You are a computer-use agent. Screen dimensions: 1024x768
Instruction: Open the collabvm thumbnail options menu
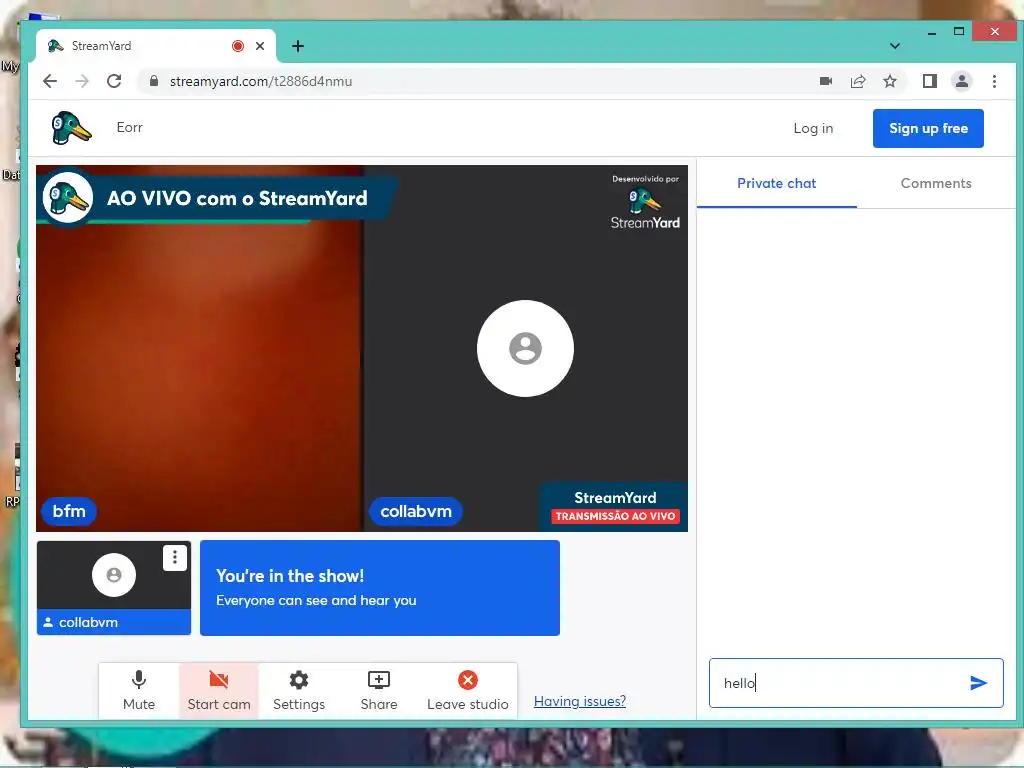tap(174, 558)
